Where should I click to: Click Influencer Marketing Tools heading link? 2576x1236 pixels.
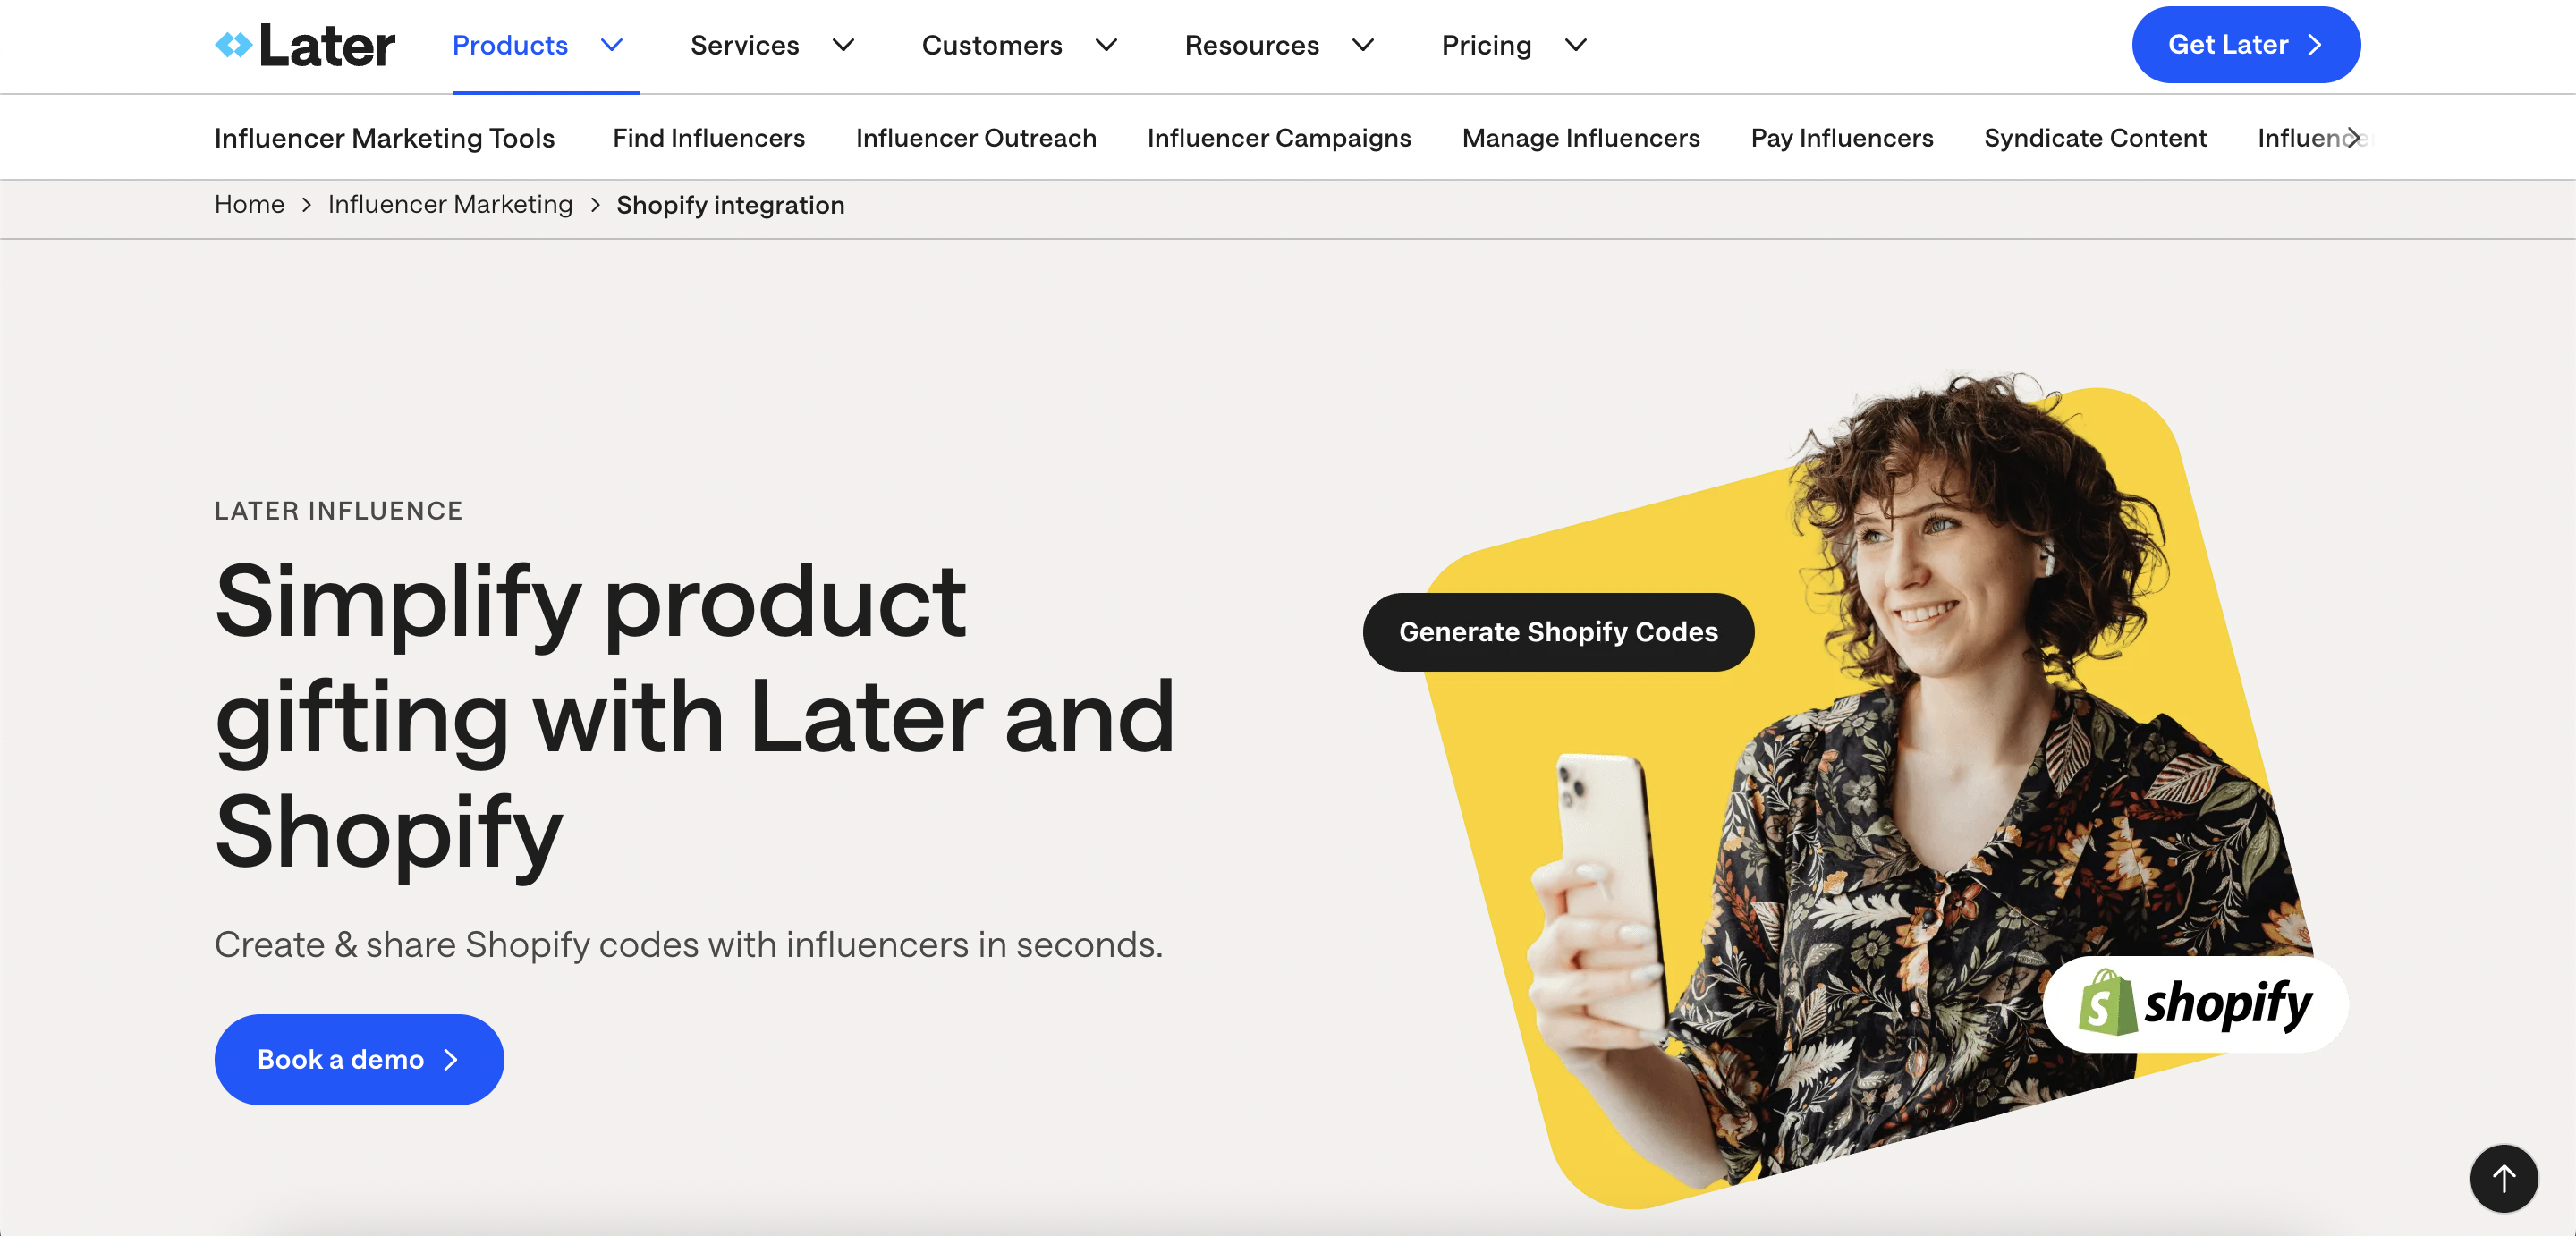coord(384,138)
